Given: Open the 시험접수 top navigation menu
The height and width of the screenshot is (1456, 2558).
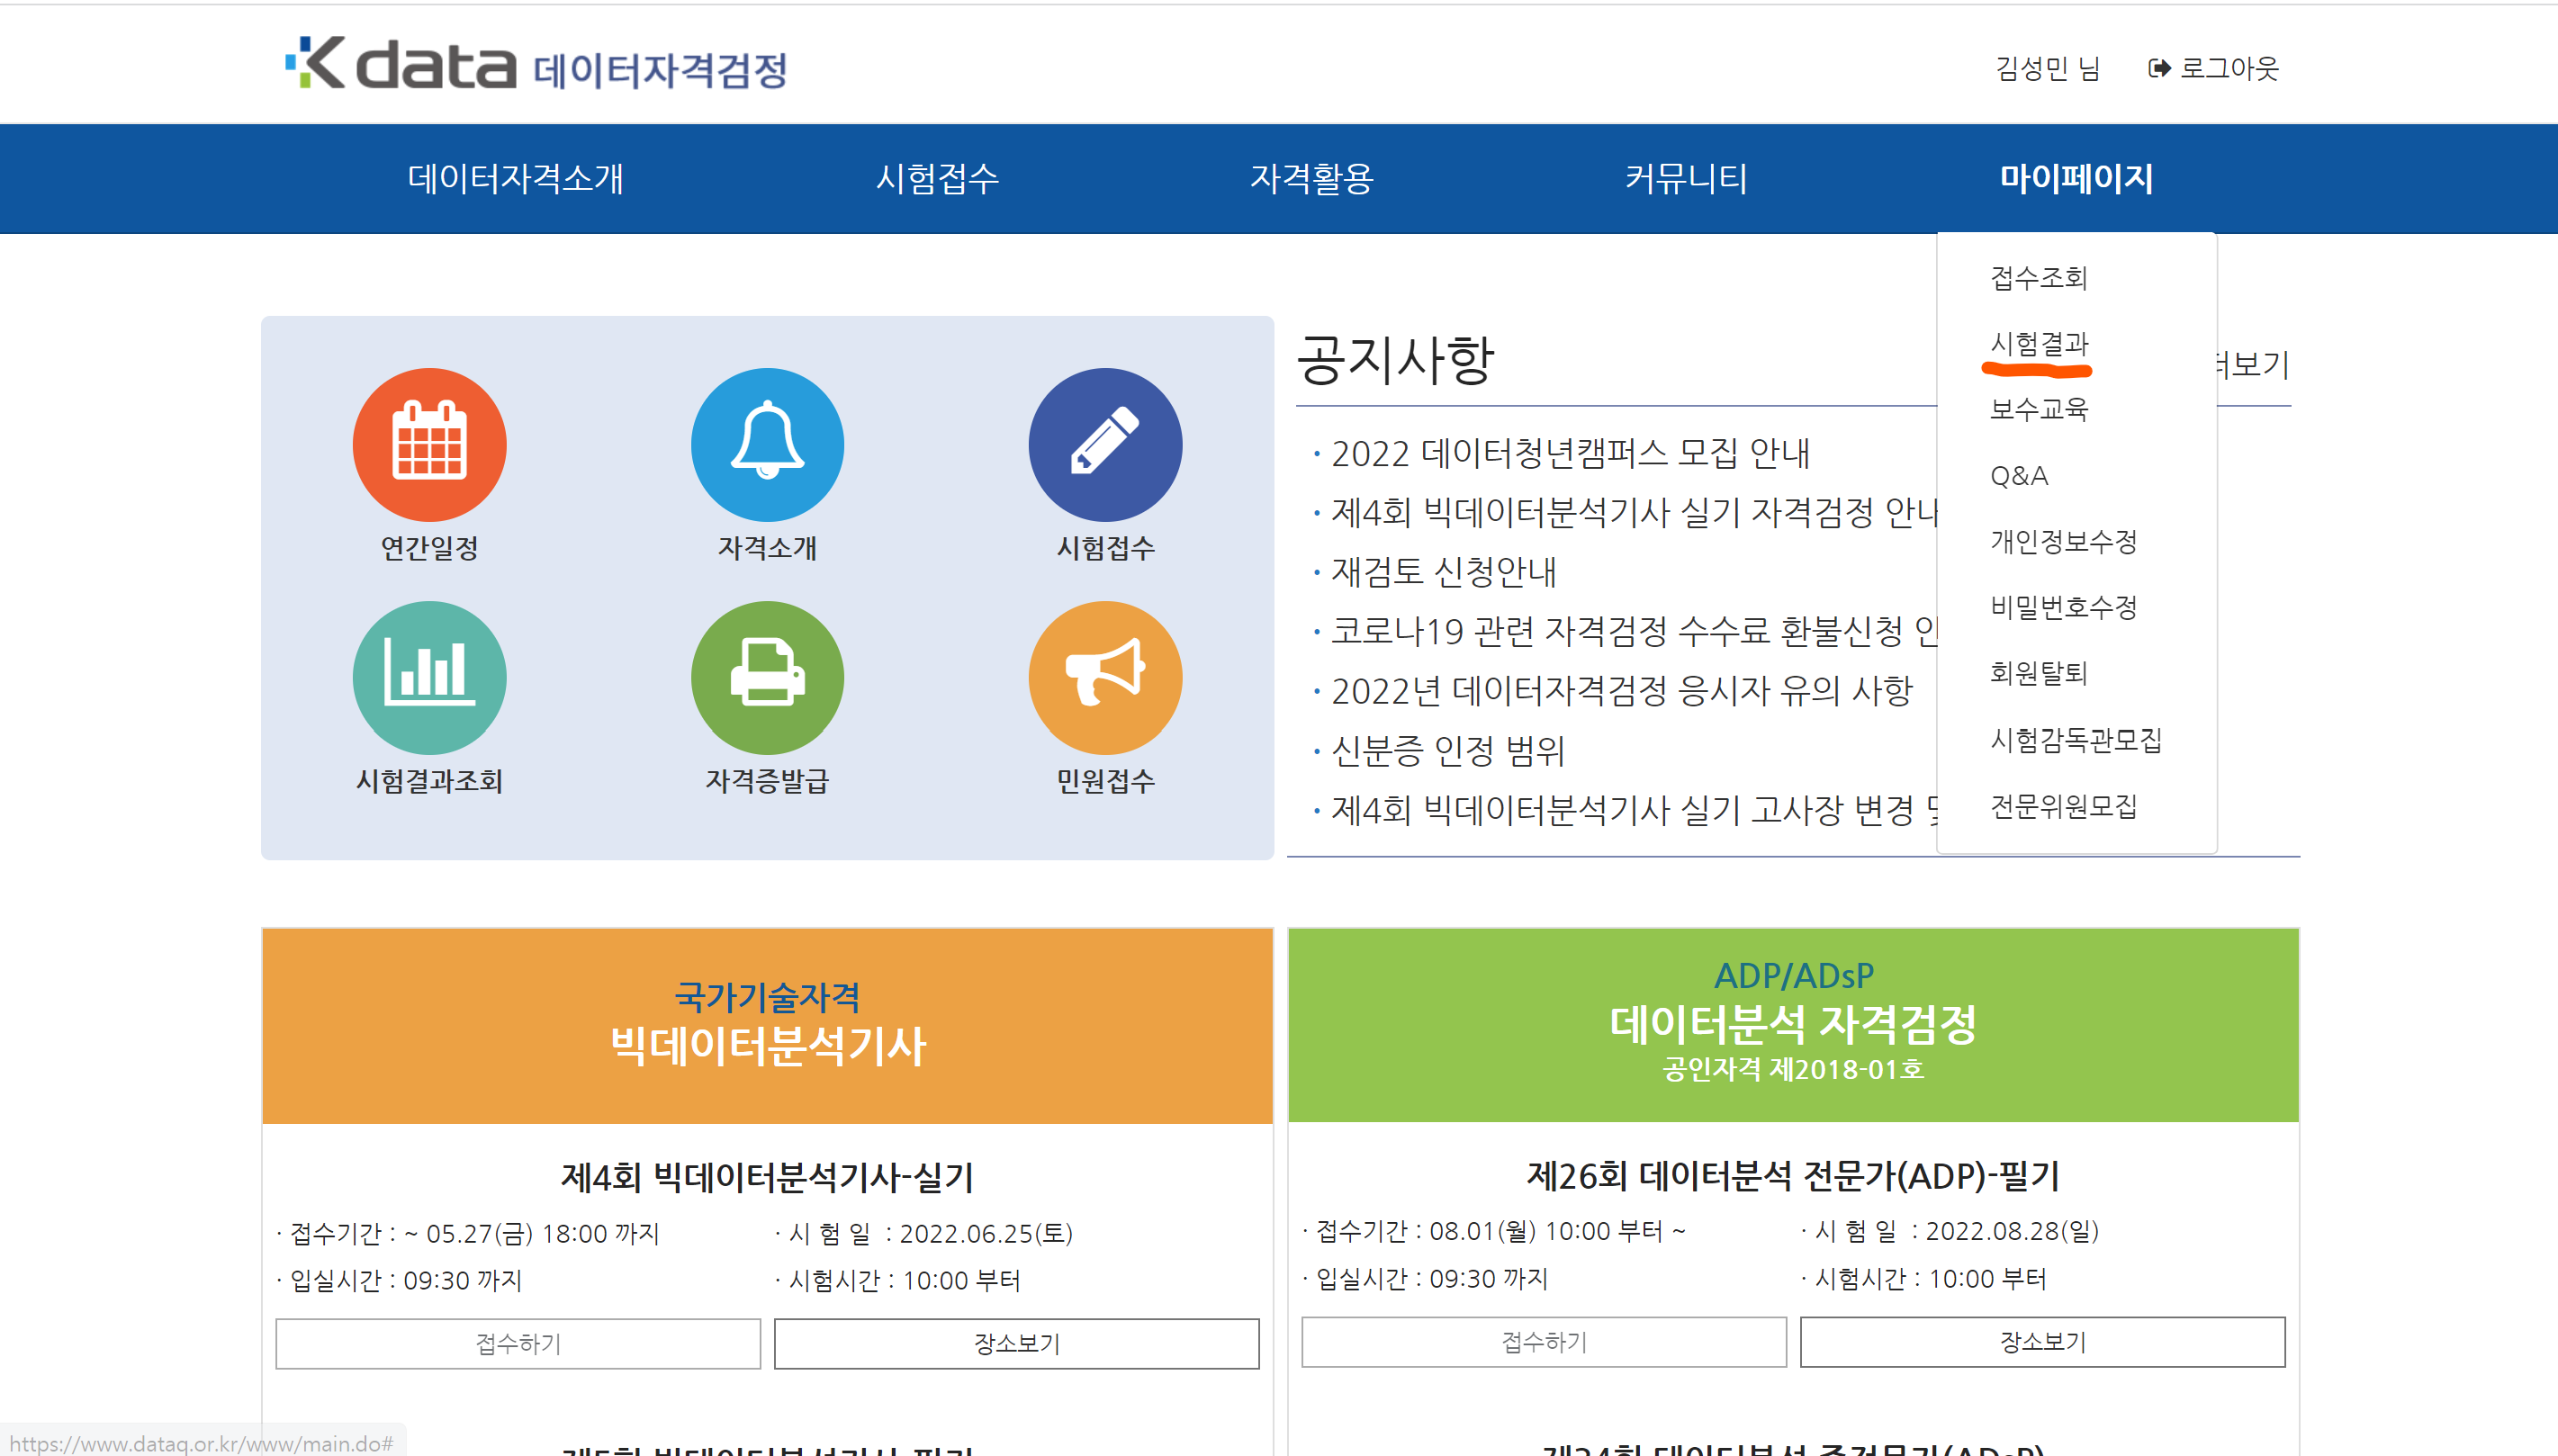Looking at the screenshot, I should coord(937,179).
